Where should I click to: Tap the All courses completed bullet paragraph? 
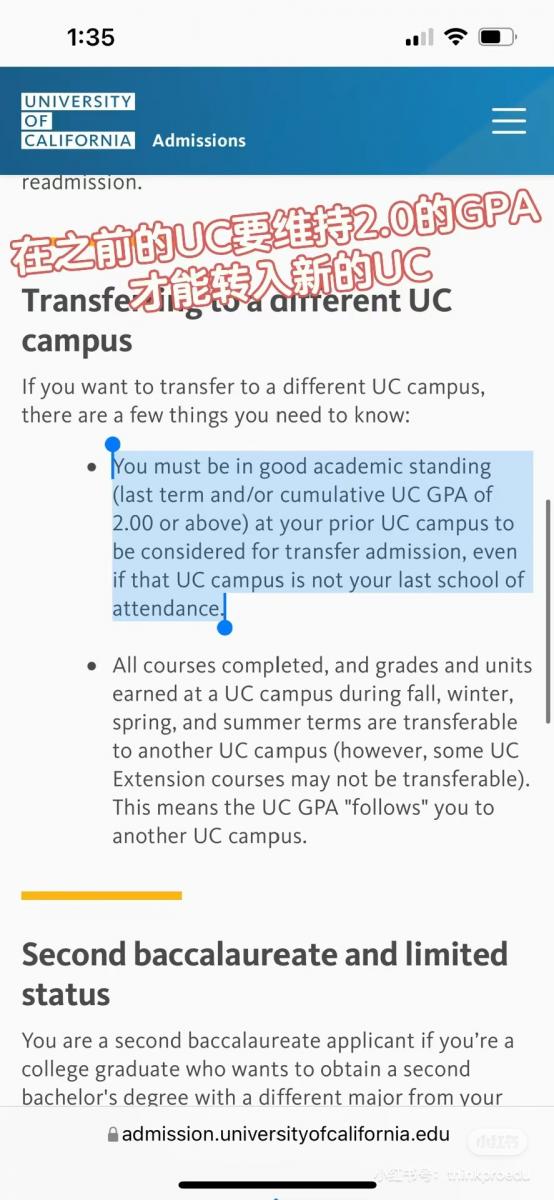click(x=322, y=751)
